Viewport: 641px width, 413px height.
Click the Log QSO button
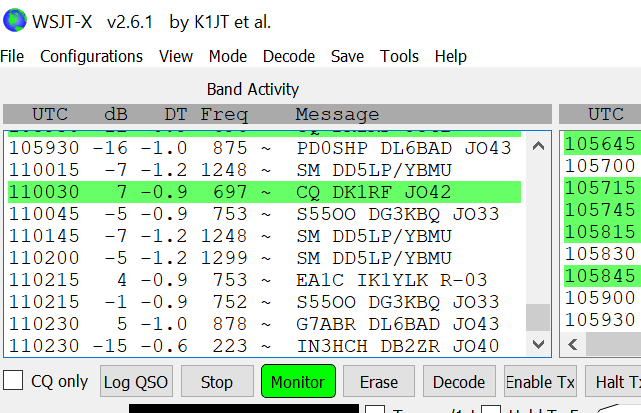[136, 382]
